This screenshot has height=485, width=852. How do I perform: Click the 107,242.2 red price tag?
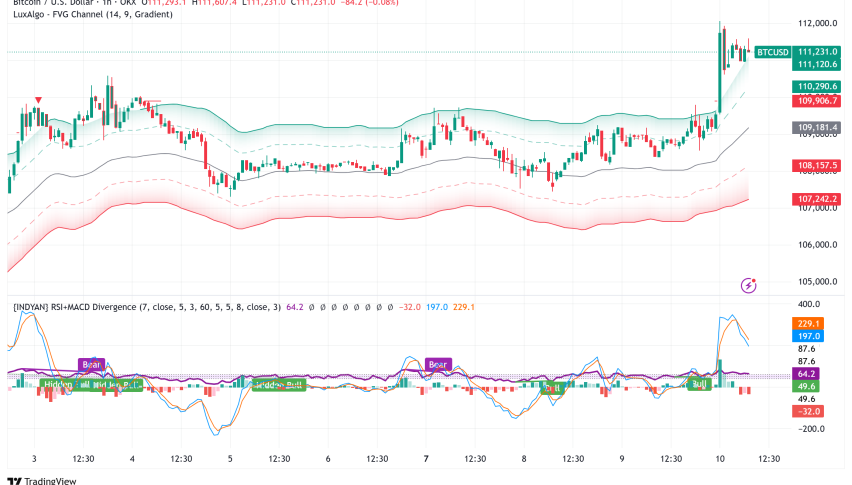click(817, 199)
